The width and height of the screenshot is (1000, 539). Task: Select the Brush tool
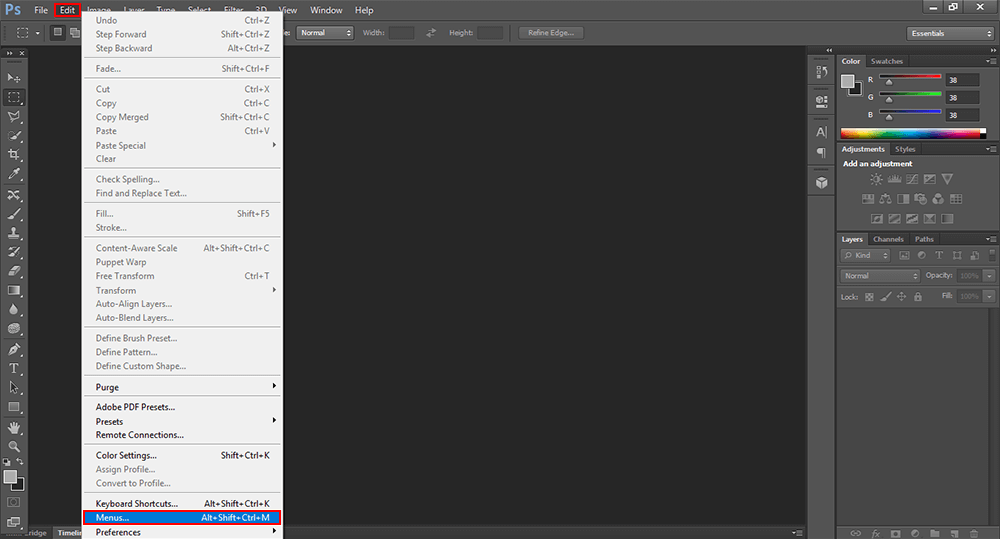click(13, 214)
